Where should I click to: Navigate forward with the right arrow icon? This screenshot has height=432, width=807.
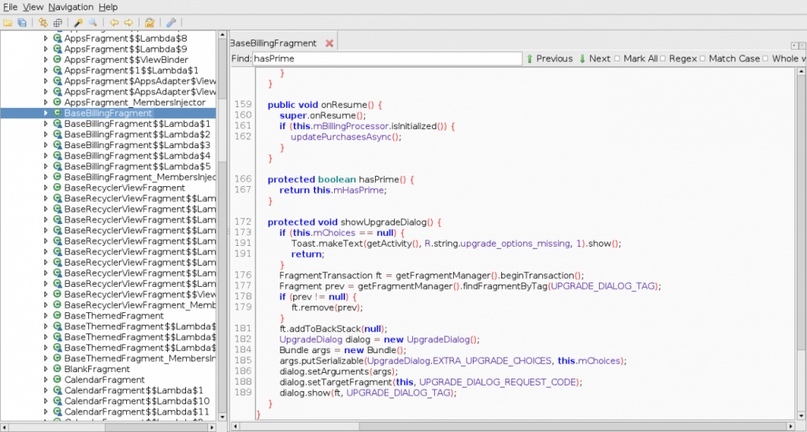(127, 22)
